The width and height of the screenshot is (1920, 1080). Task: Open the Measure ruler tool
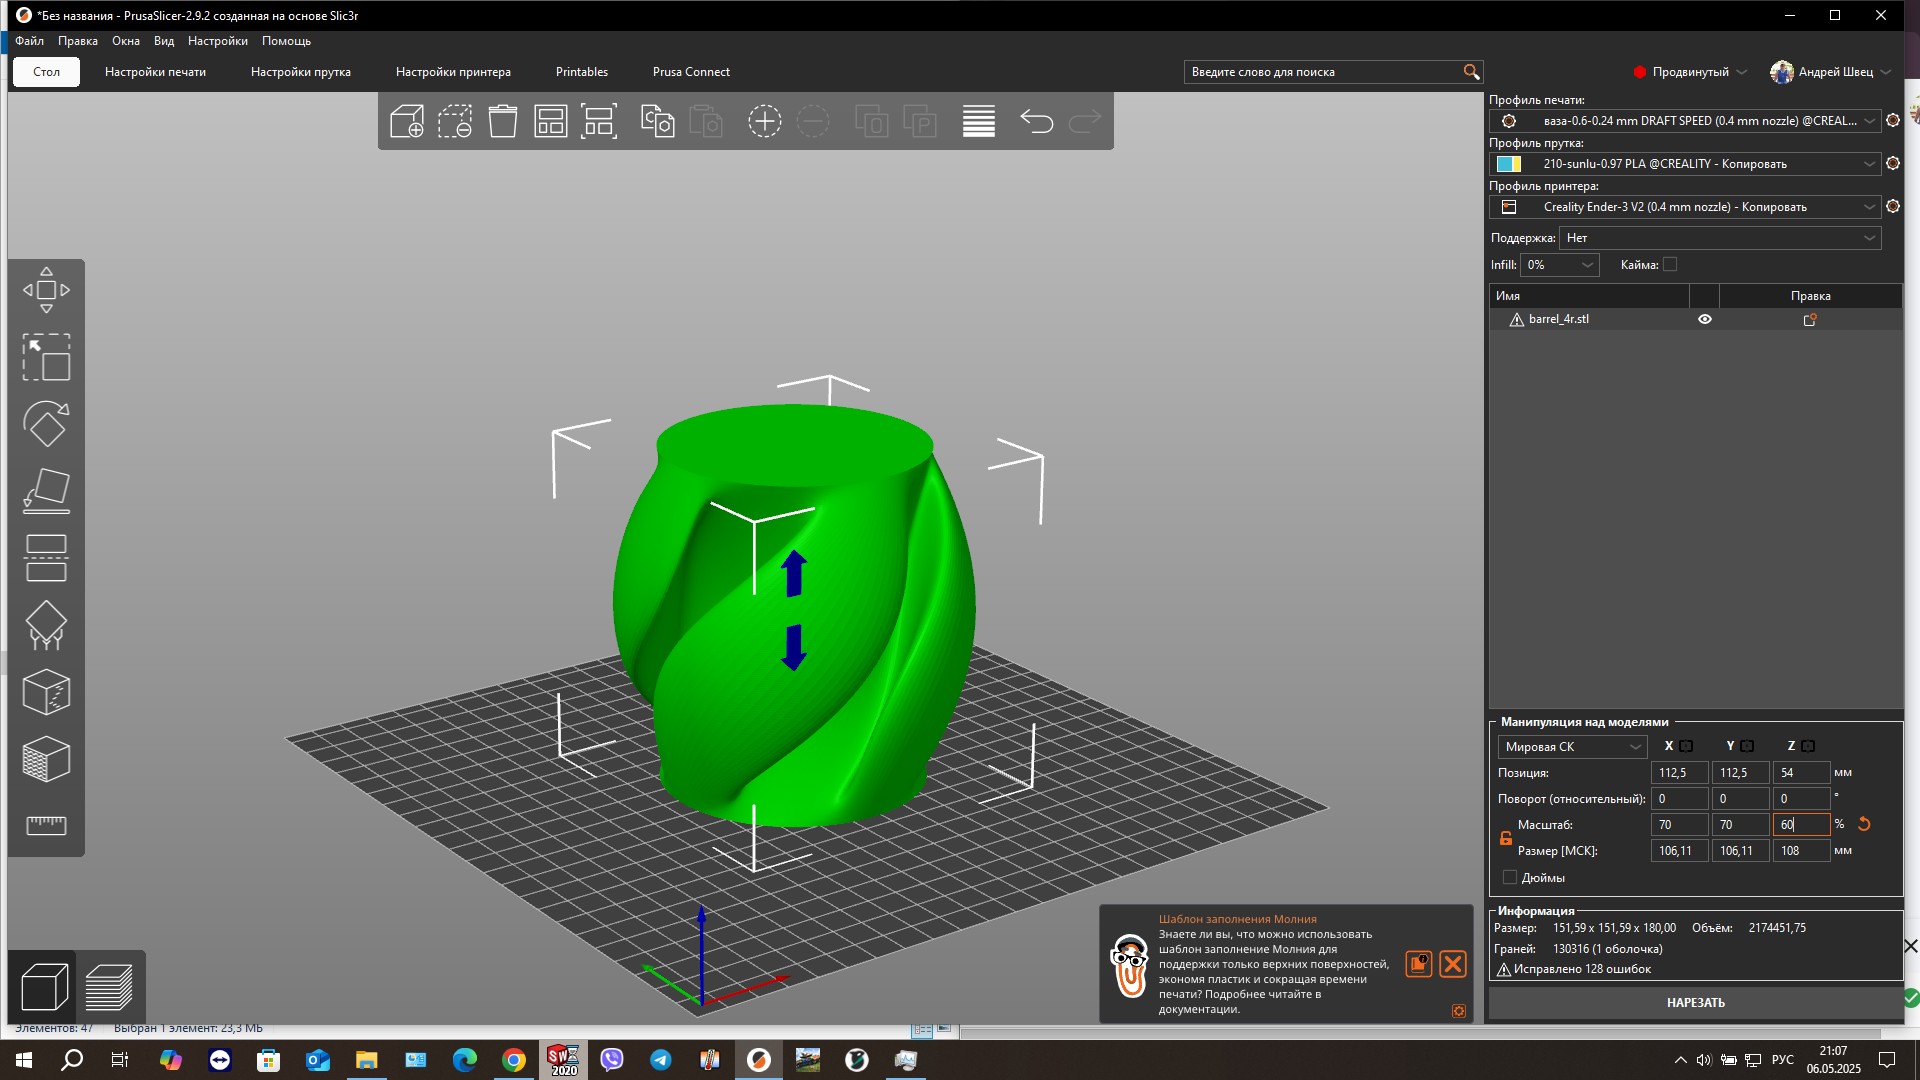46,825
